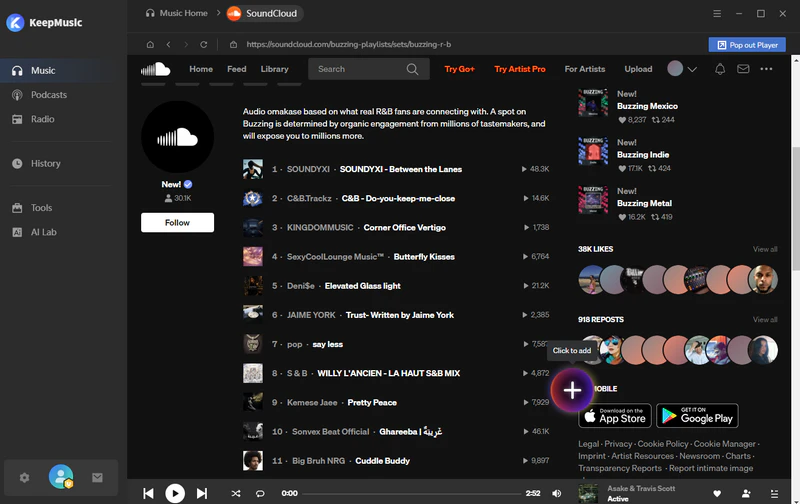
Task: Play the current track
Action: point(175,493)
